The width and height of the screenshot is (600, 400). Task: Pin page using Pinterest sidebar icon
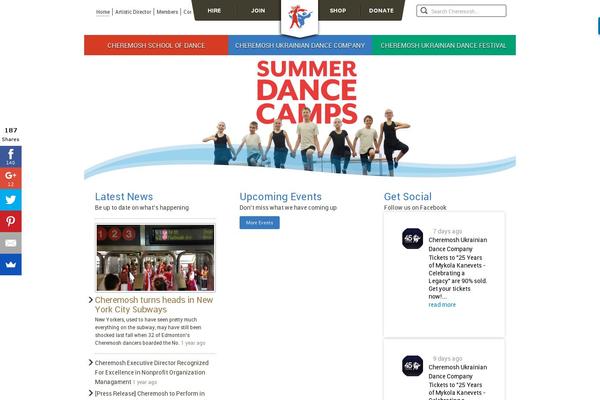click(x=11, y=221)
